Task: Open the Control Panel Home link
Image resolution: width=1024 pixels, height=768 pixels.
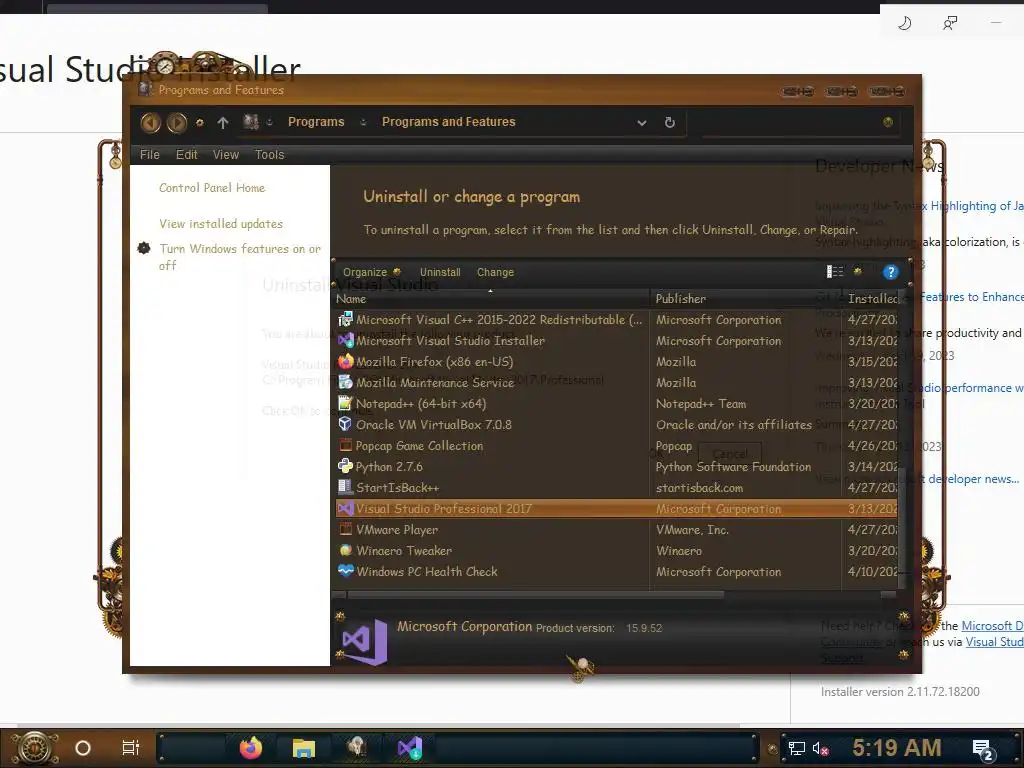Action: 212,188
